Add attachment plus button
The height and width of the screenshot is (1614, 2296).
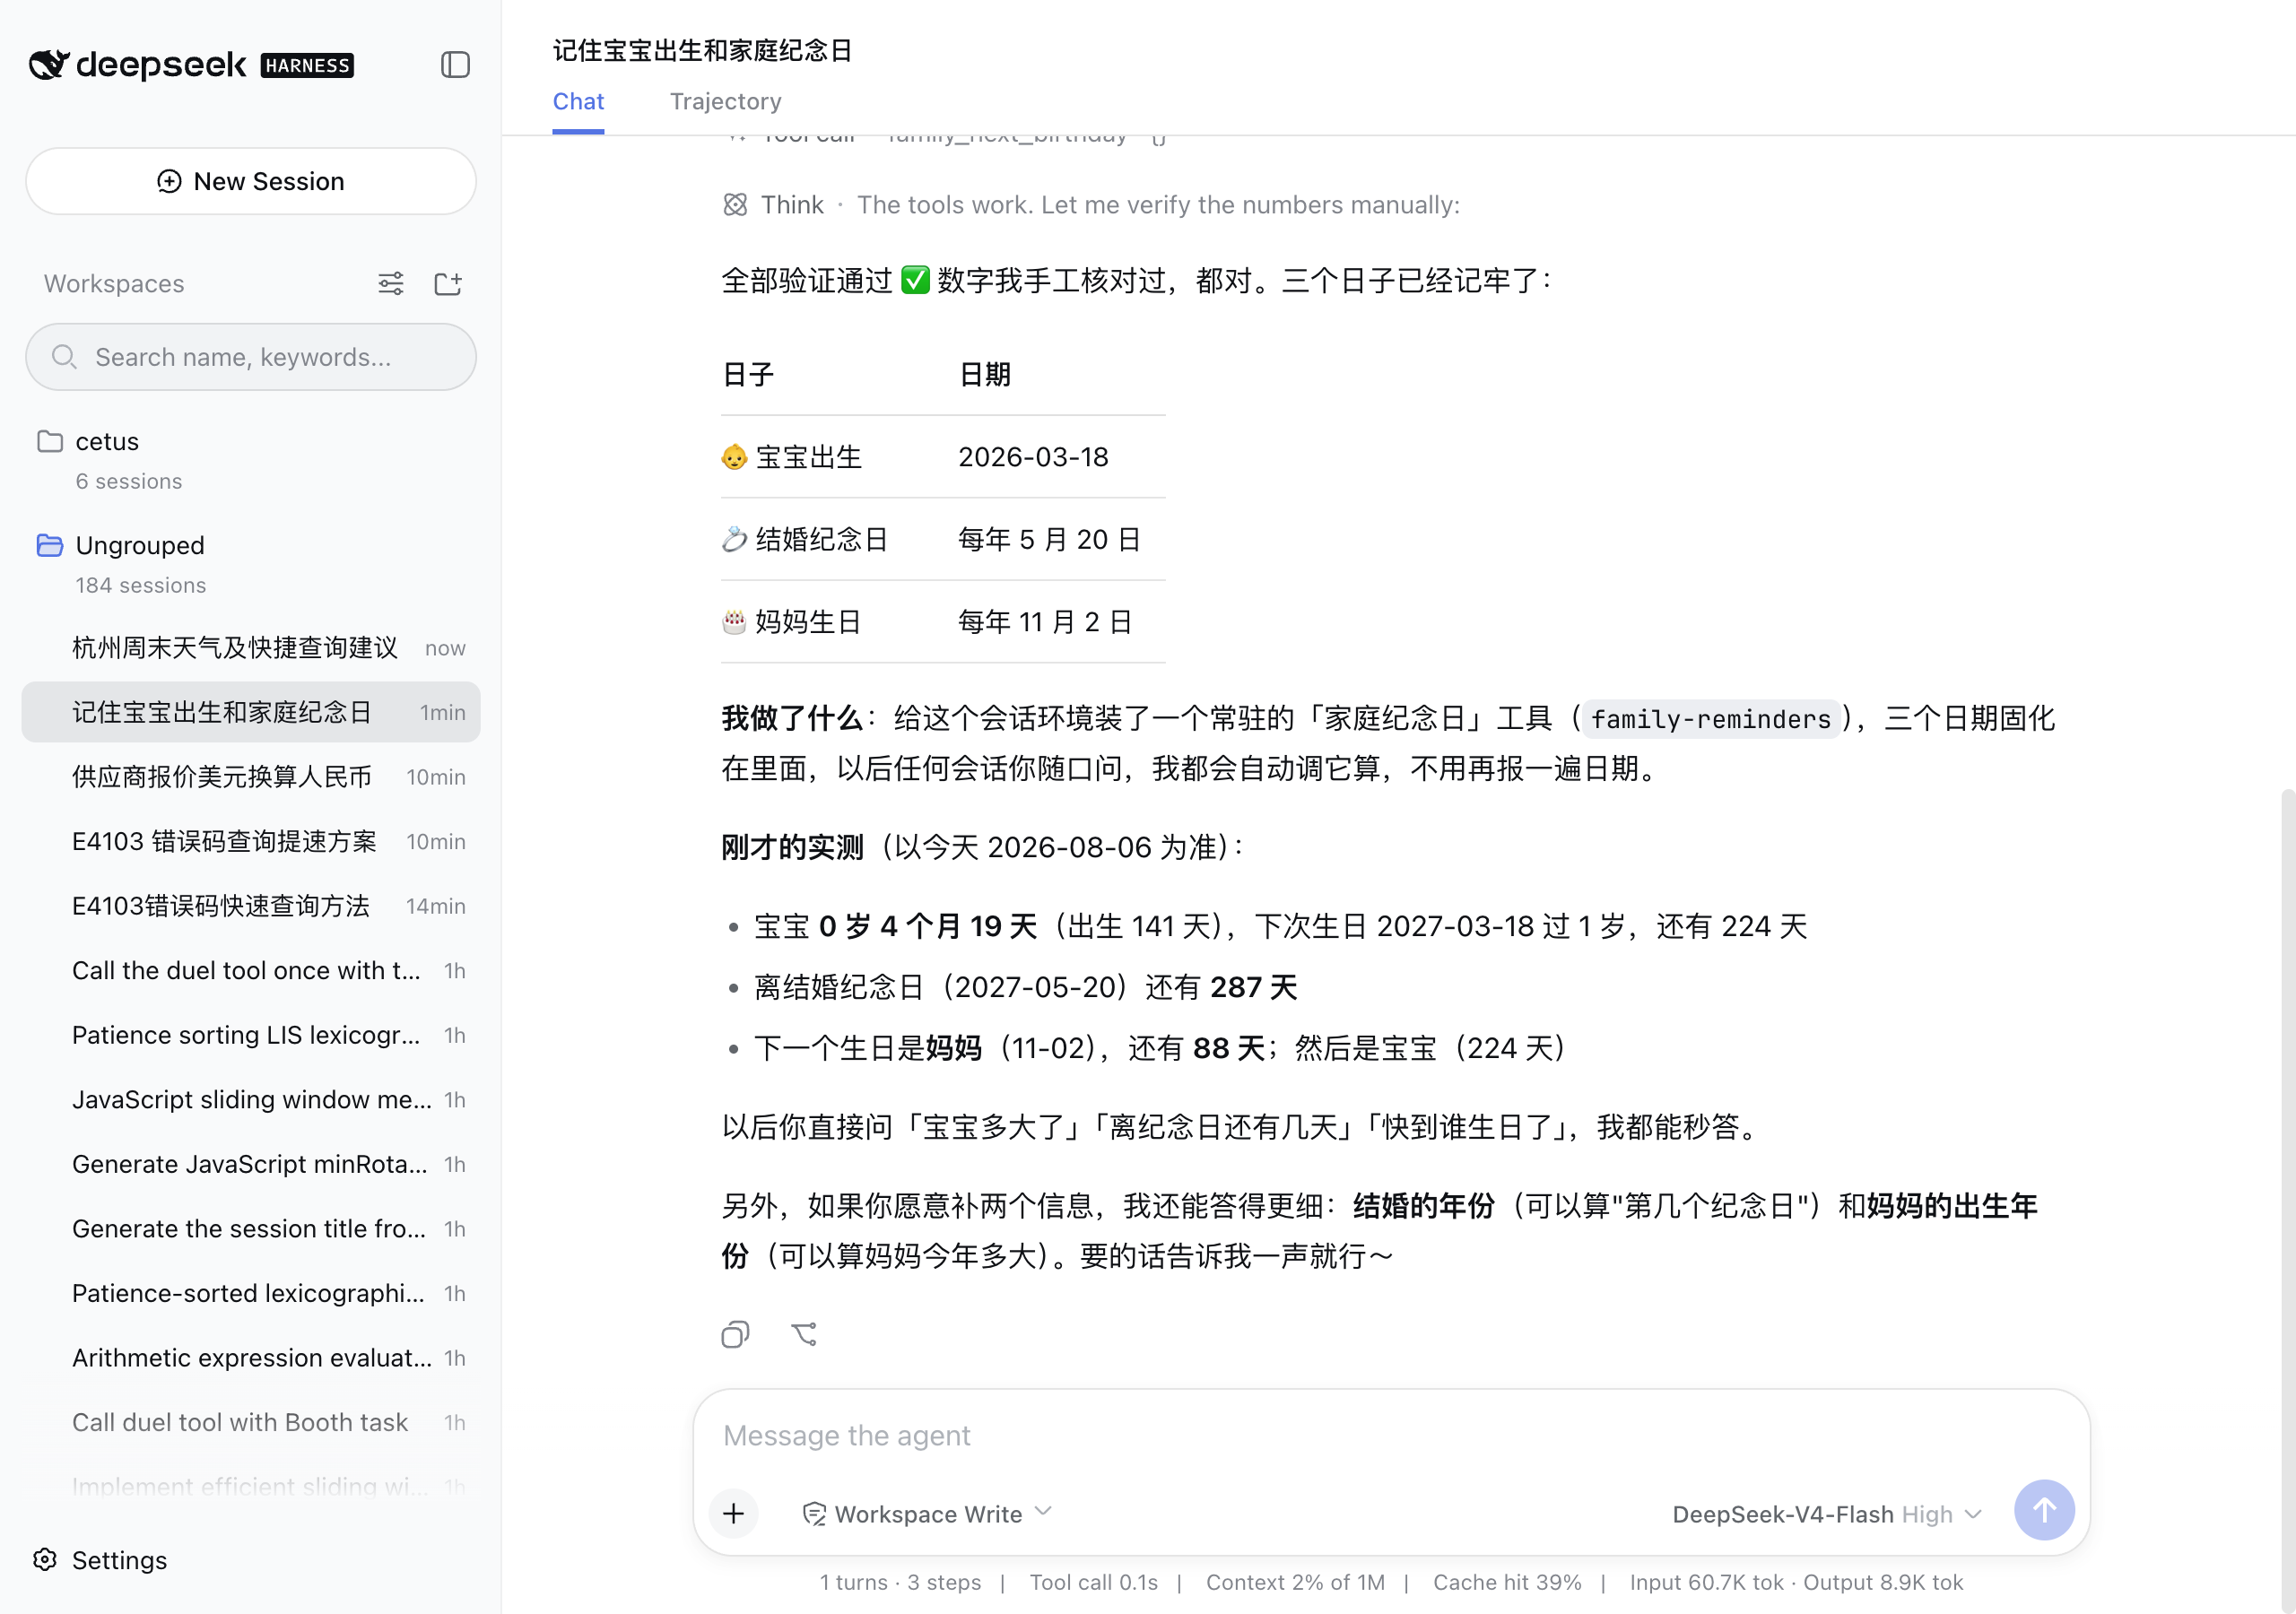tap(734, 1513)
